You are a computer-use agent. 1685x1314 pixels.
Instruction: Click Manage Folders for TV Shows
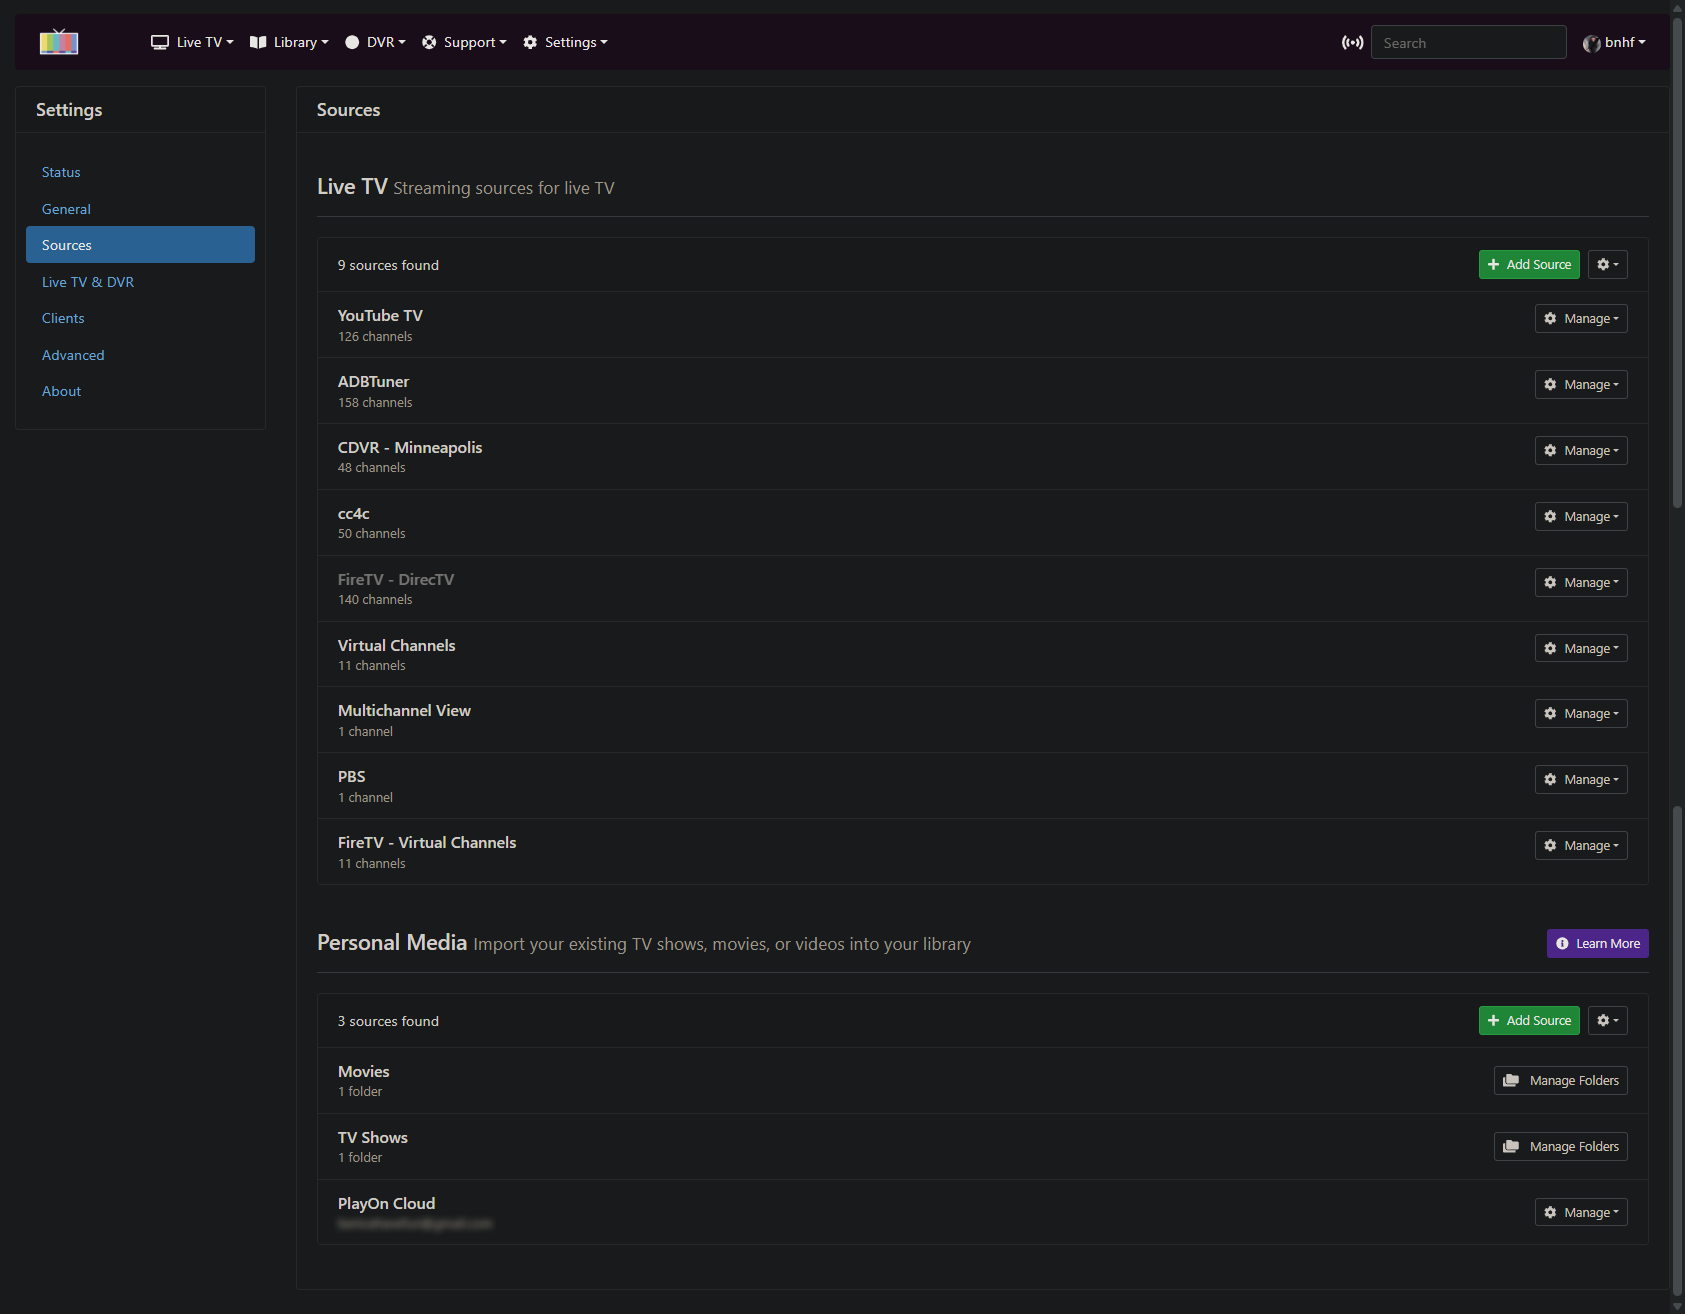pos(1560,1146)
